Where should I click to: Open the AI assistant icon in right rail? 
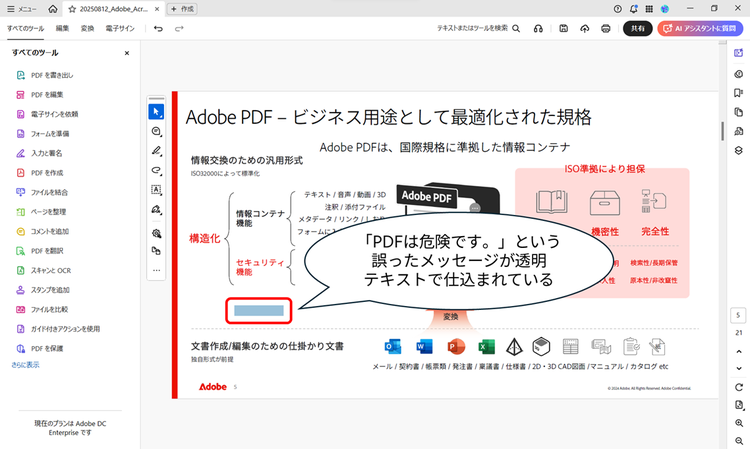point(739,53)
